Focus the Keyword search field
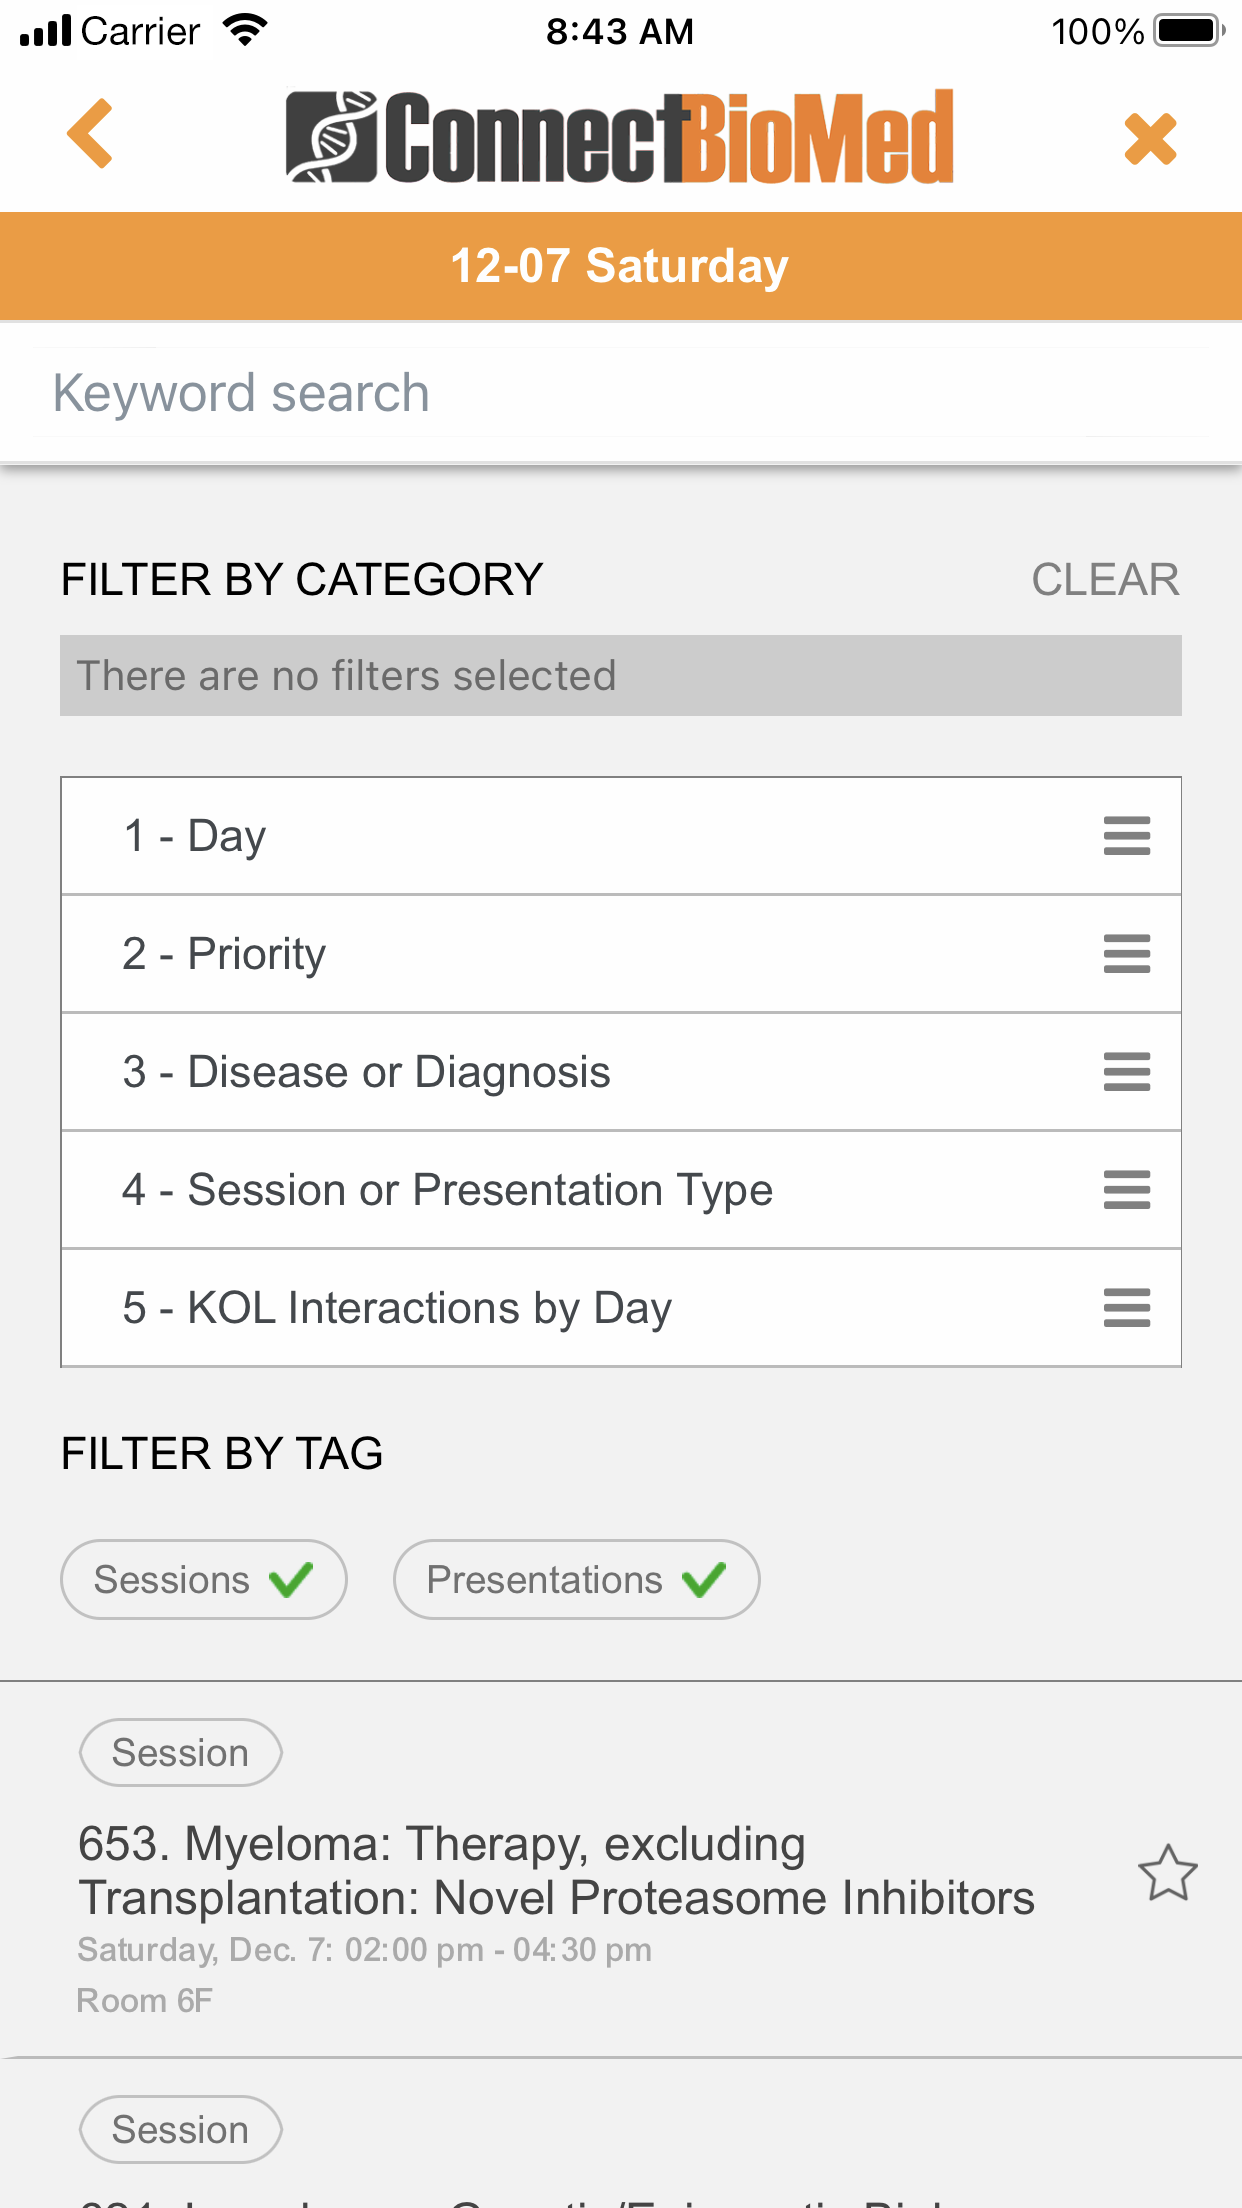The width and height of the screenshot is (1242, 2208). pyautogui.click(x=621, y=393)
